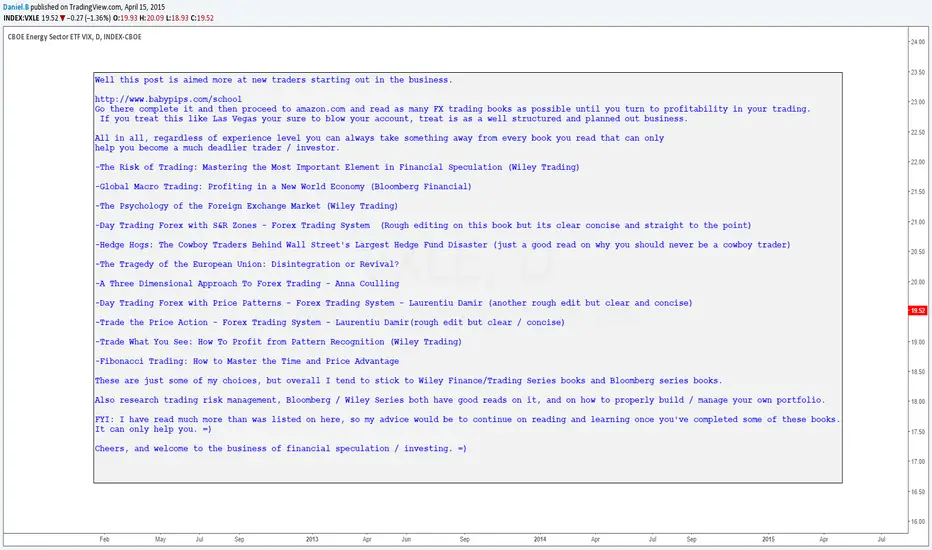Click the May label on time axis
Viewport: 932px width, 550px height.
(x=160, y=539)
